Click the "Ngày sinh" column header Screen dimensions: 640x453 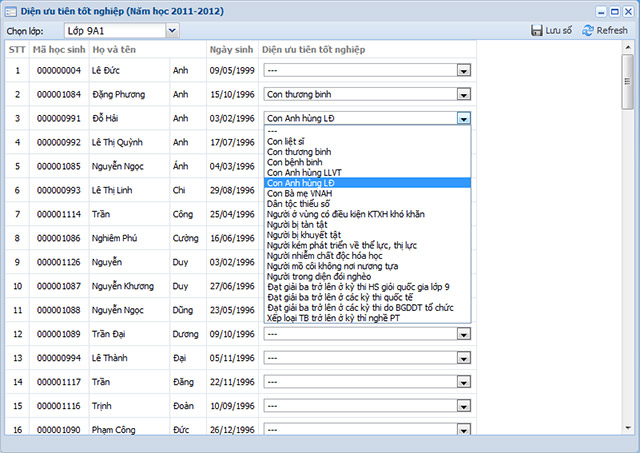[x=231, y=48]
